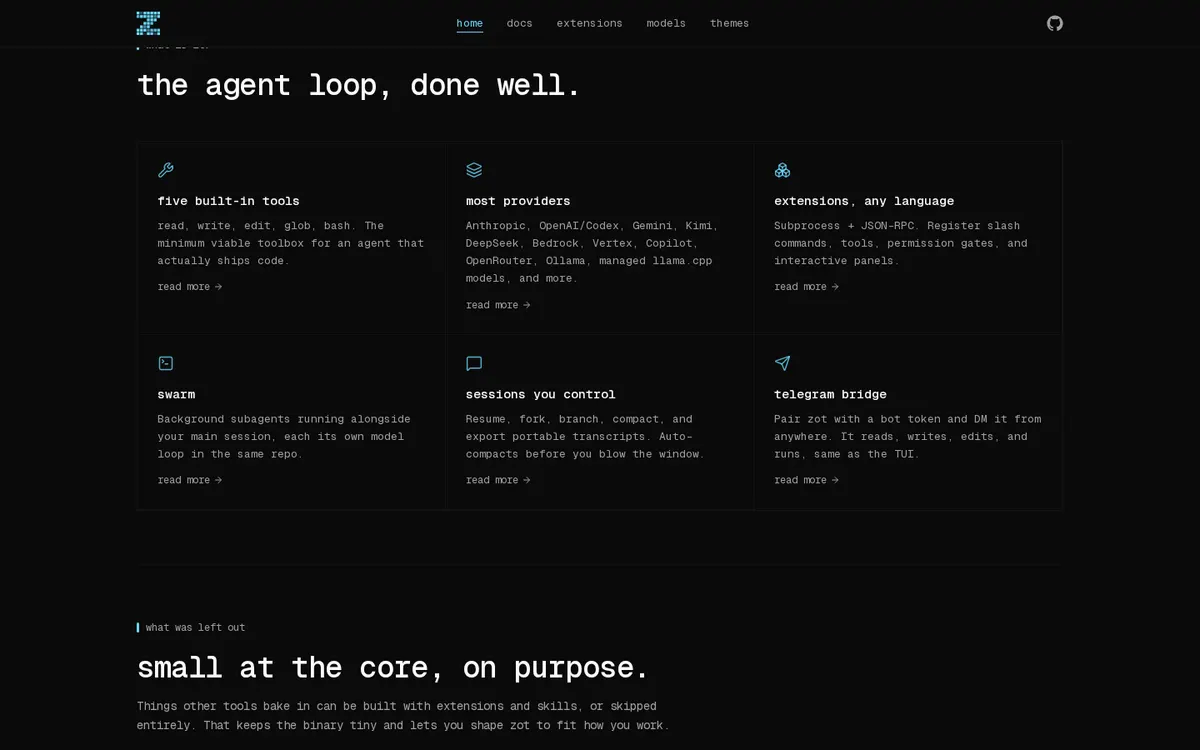Click the description starting 'Background subagents running'

[284, 436]
